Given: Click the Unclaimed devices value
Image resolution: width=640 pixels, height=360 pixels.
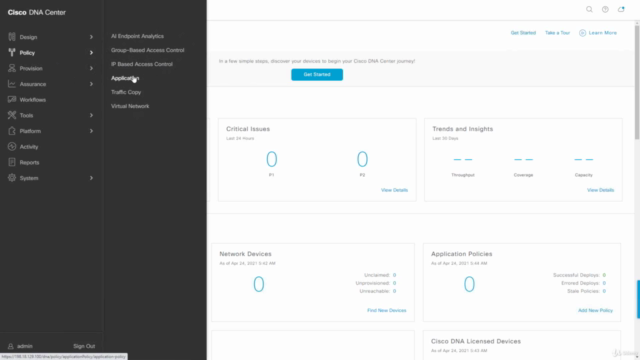Looking at the screenshot, I should point(394,275).
